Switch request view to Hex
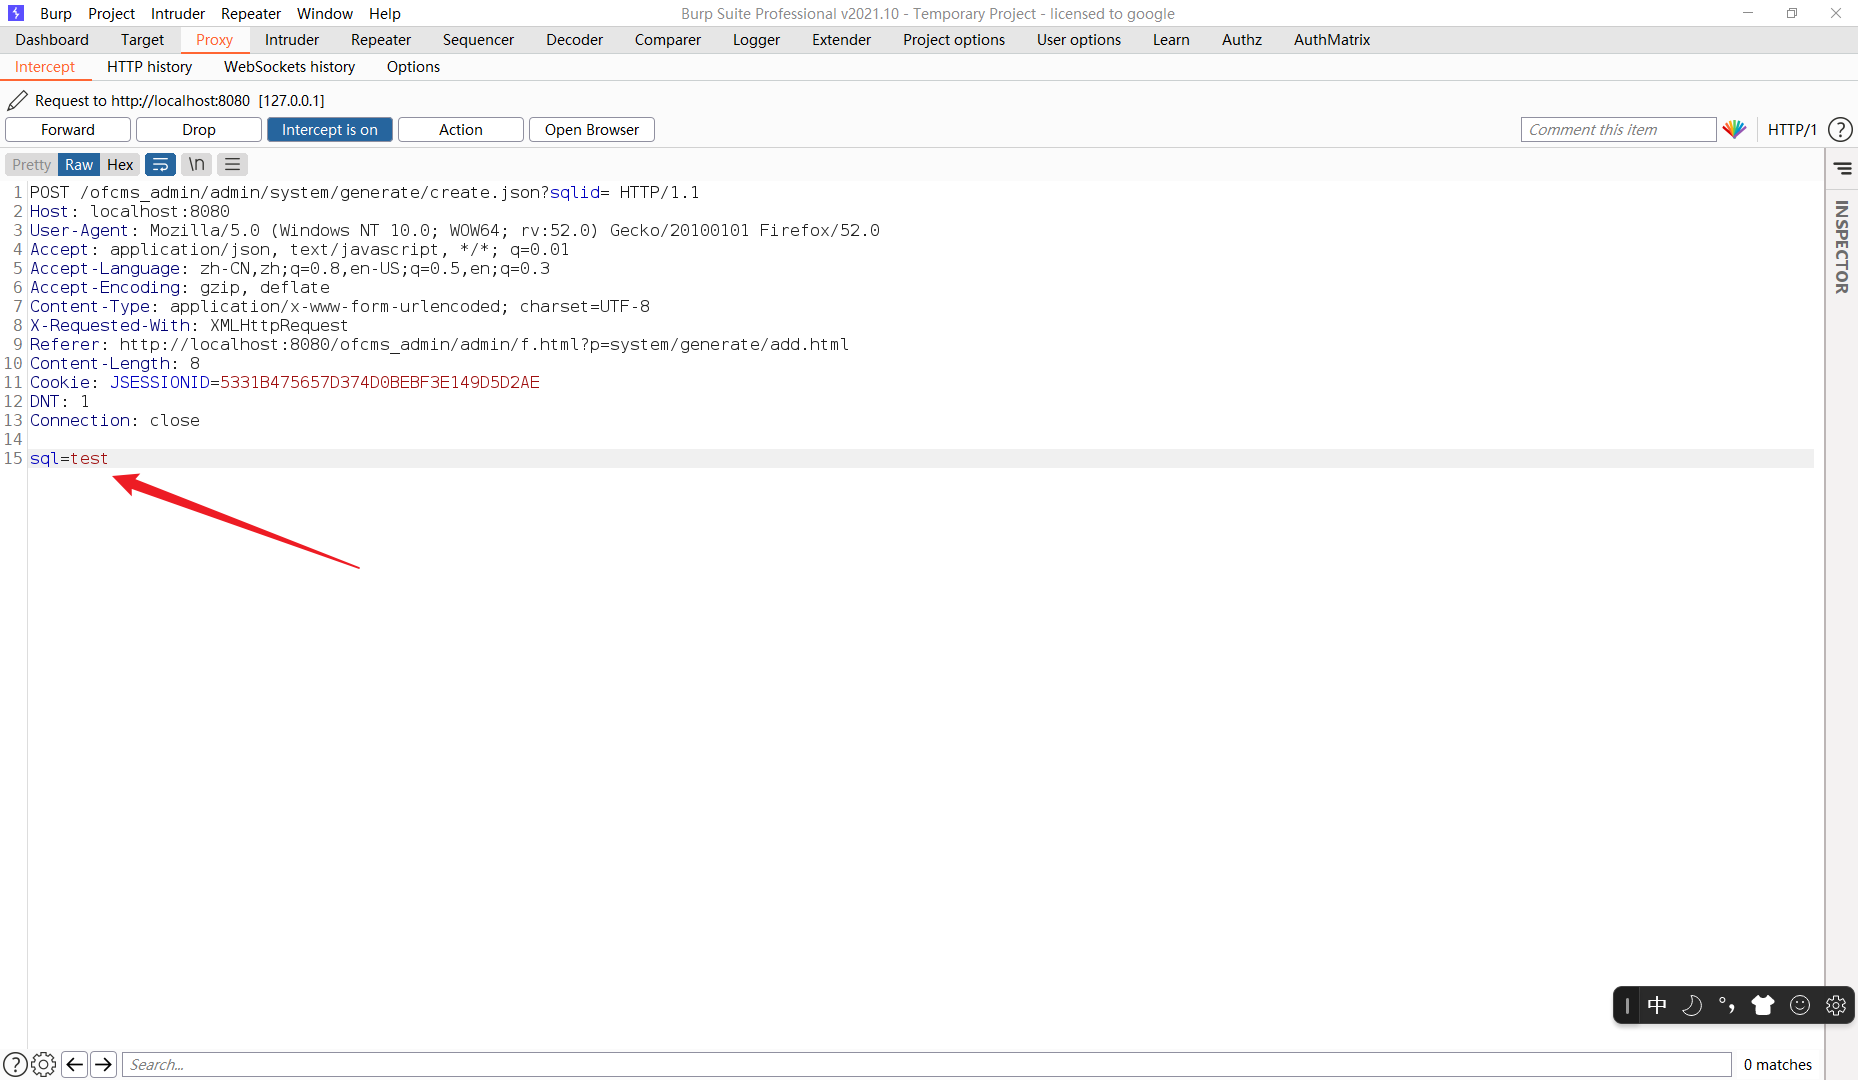The height and width of the screenshot is (1080, 1858). tap(119, 164)
